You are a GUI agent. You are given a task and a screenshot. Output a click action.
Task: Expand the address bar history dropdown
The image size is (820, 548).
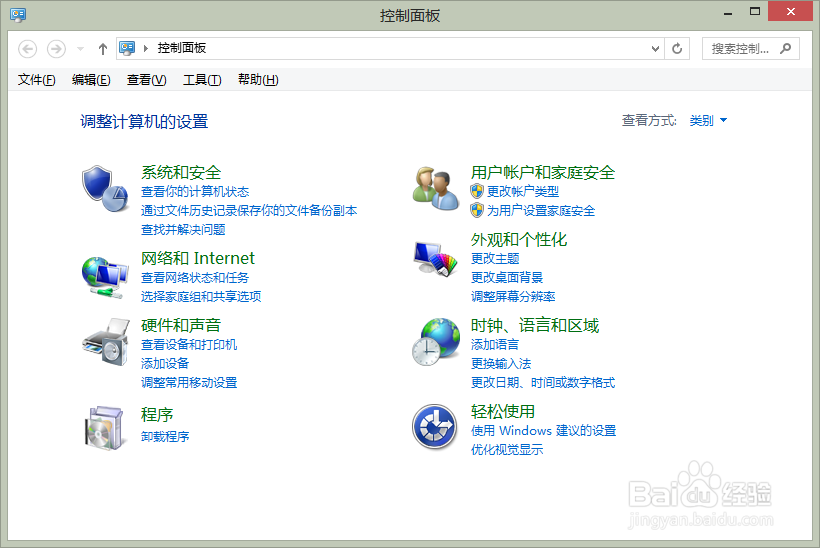(x=655, y=49)
